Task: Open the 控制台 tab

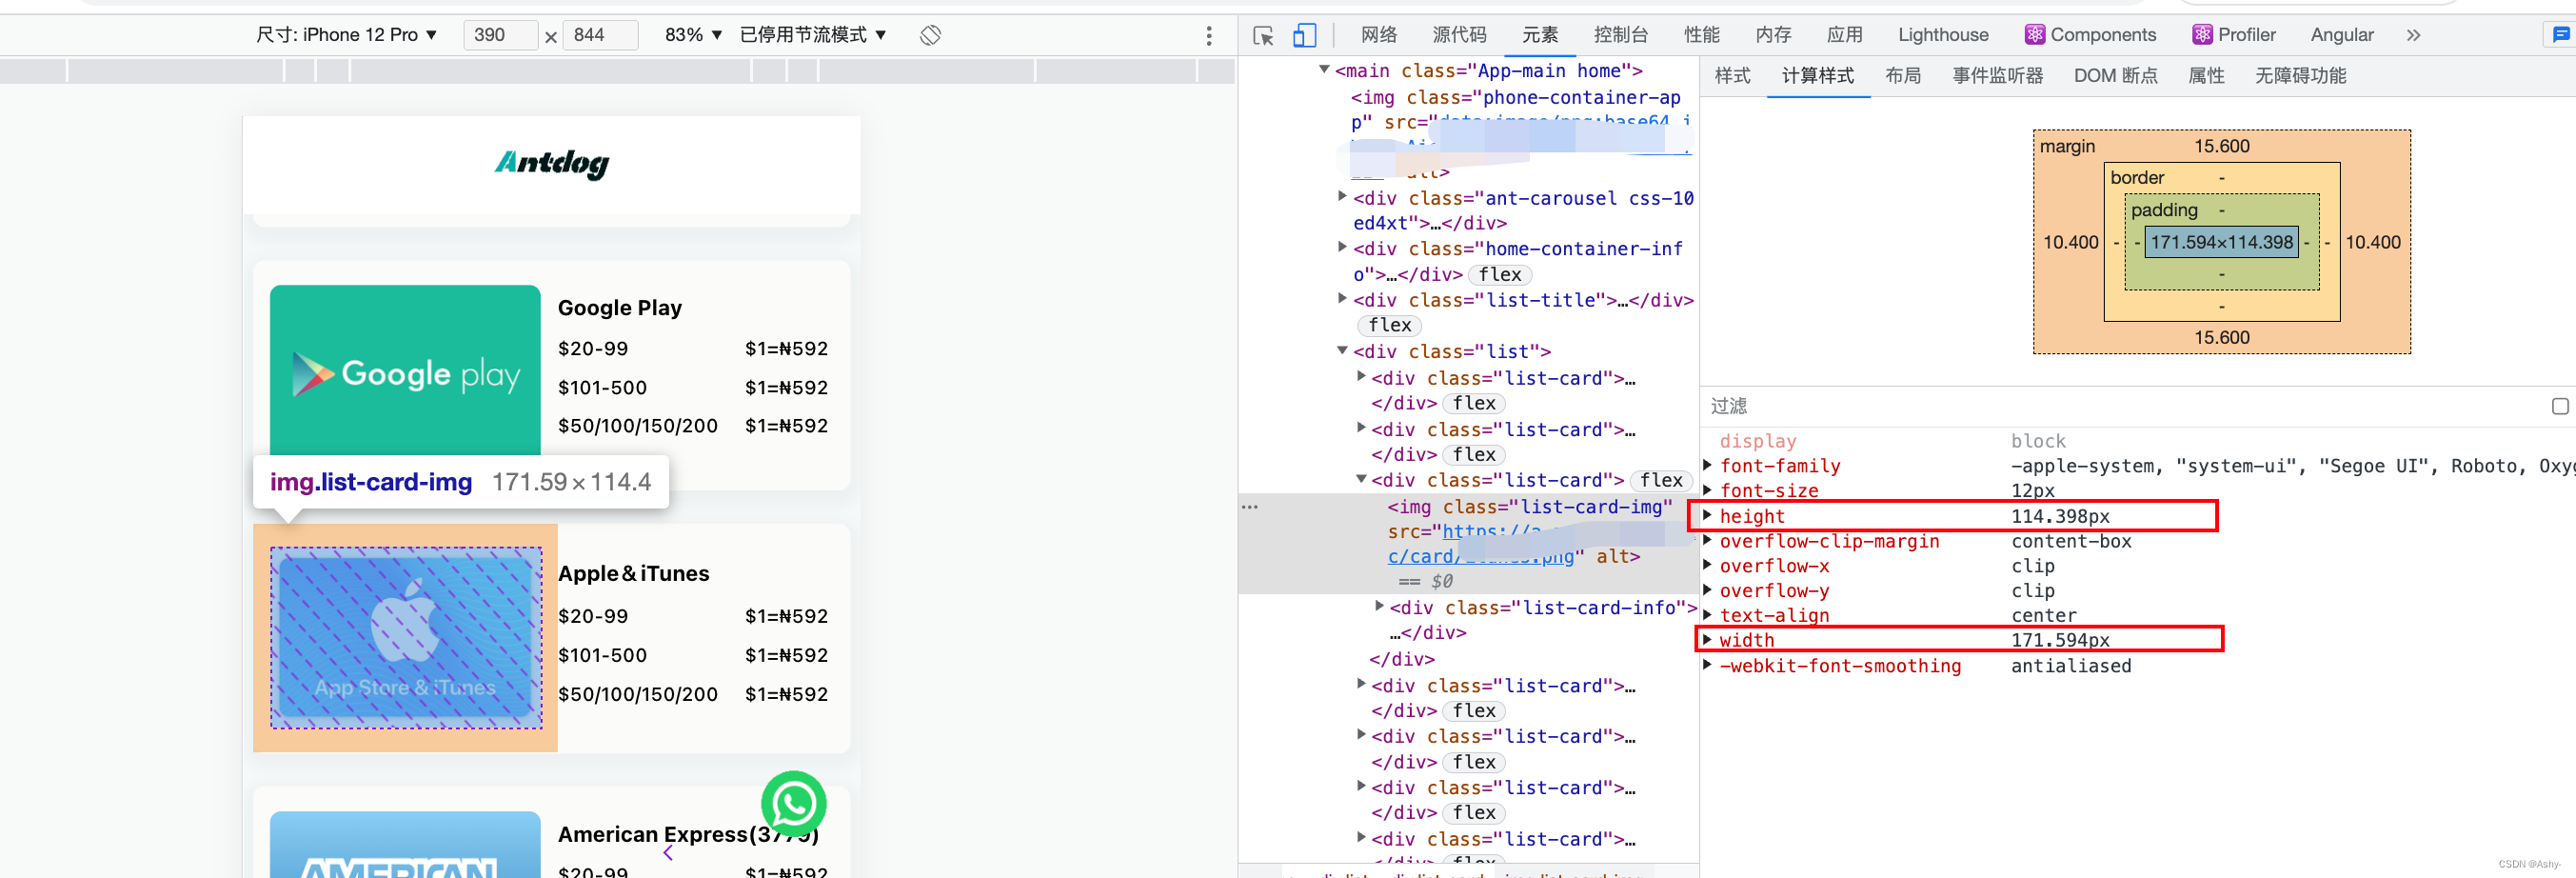Action: tap(1620, 35)
